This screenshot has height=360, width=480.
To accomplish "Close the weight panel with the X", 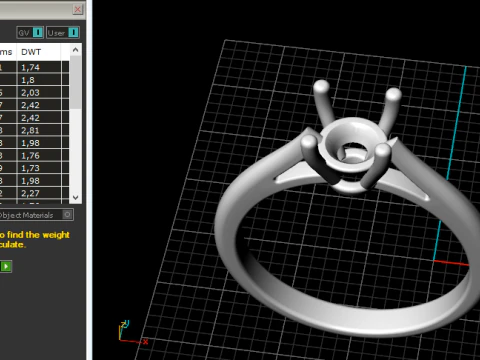I will click(x=78, y=9).
